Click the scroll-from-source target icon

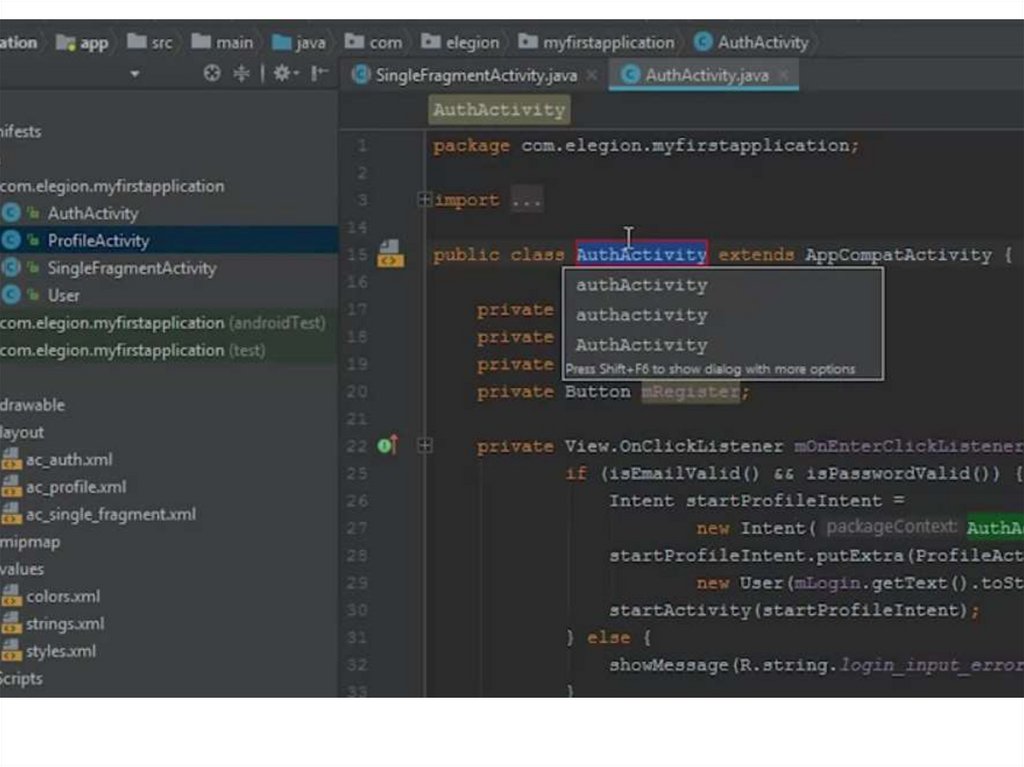[211, 73]
